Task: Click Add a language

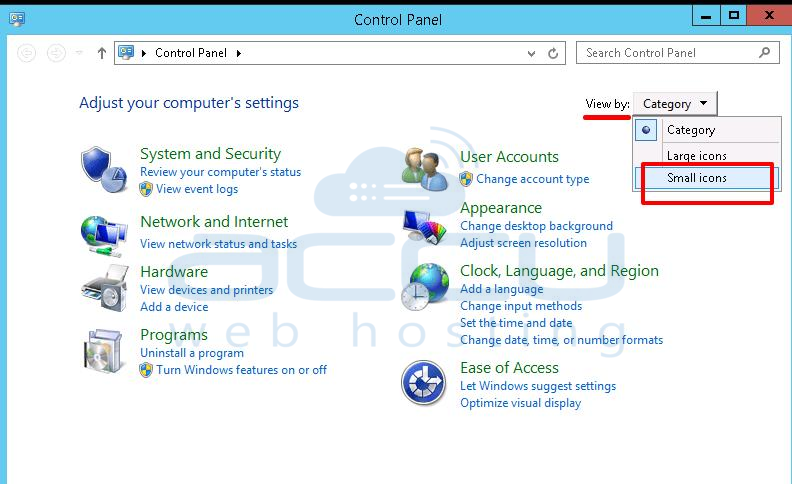Action: (501, 289)
